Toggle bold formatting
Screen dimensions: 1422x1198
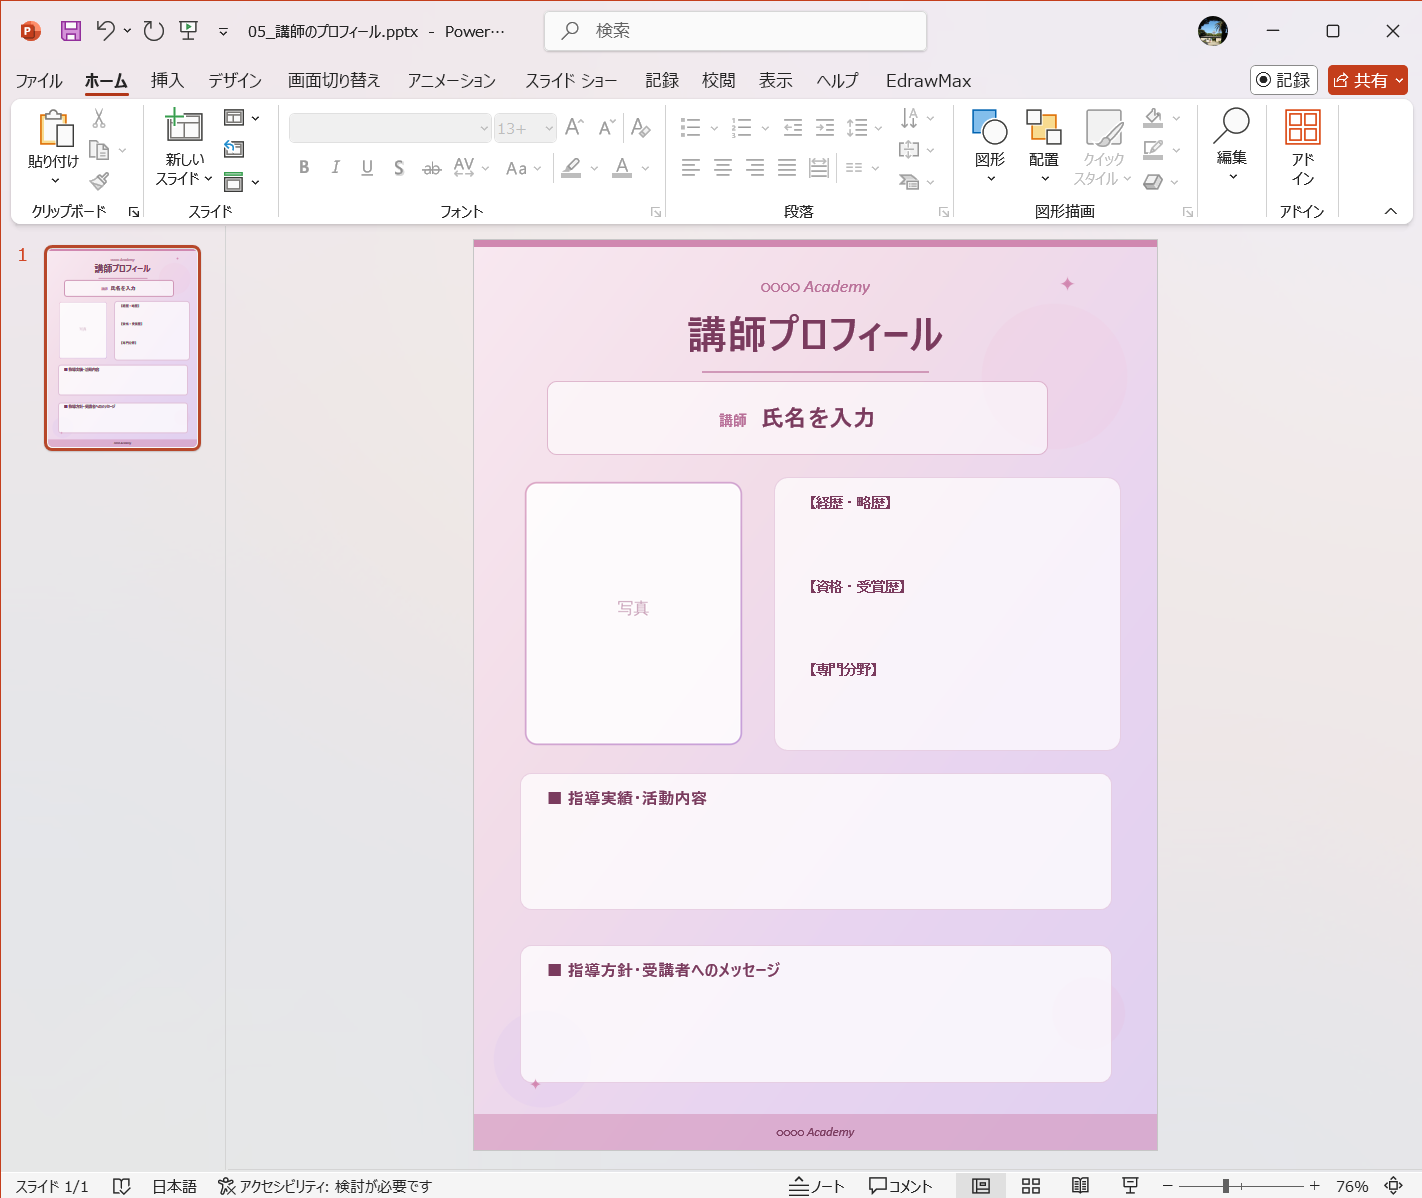pos(303,168)
